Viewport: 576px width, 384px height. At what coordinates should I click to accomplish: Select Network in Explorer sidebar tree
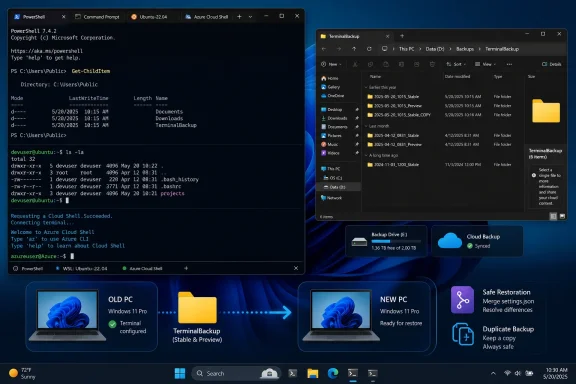331,198
